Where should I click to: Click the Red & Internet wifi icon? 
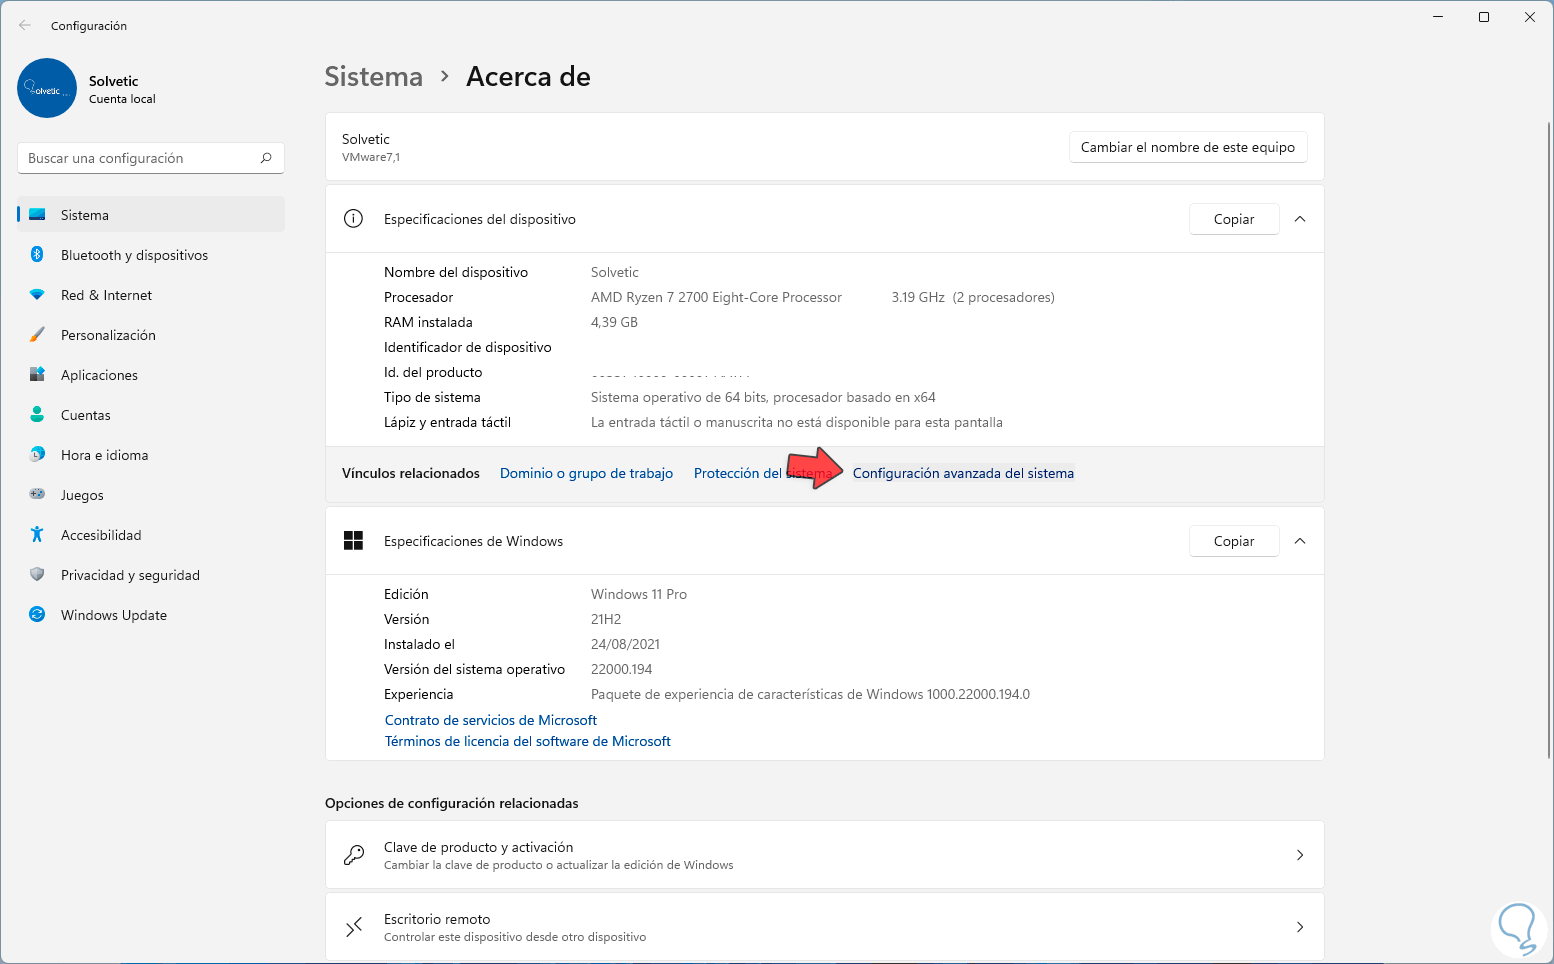tap(37, 295)
